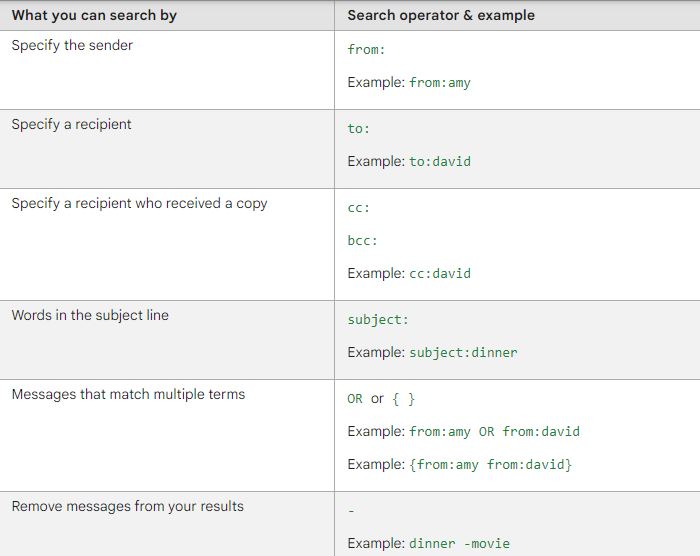The width and height of the screenshot is (700, 556).
Task: Click the standalone "subject:" operator code
Action: click(378, 320)
